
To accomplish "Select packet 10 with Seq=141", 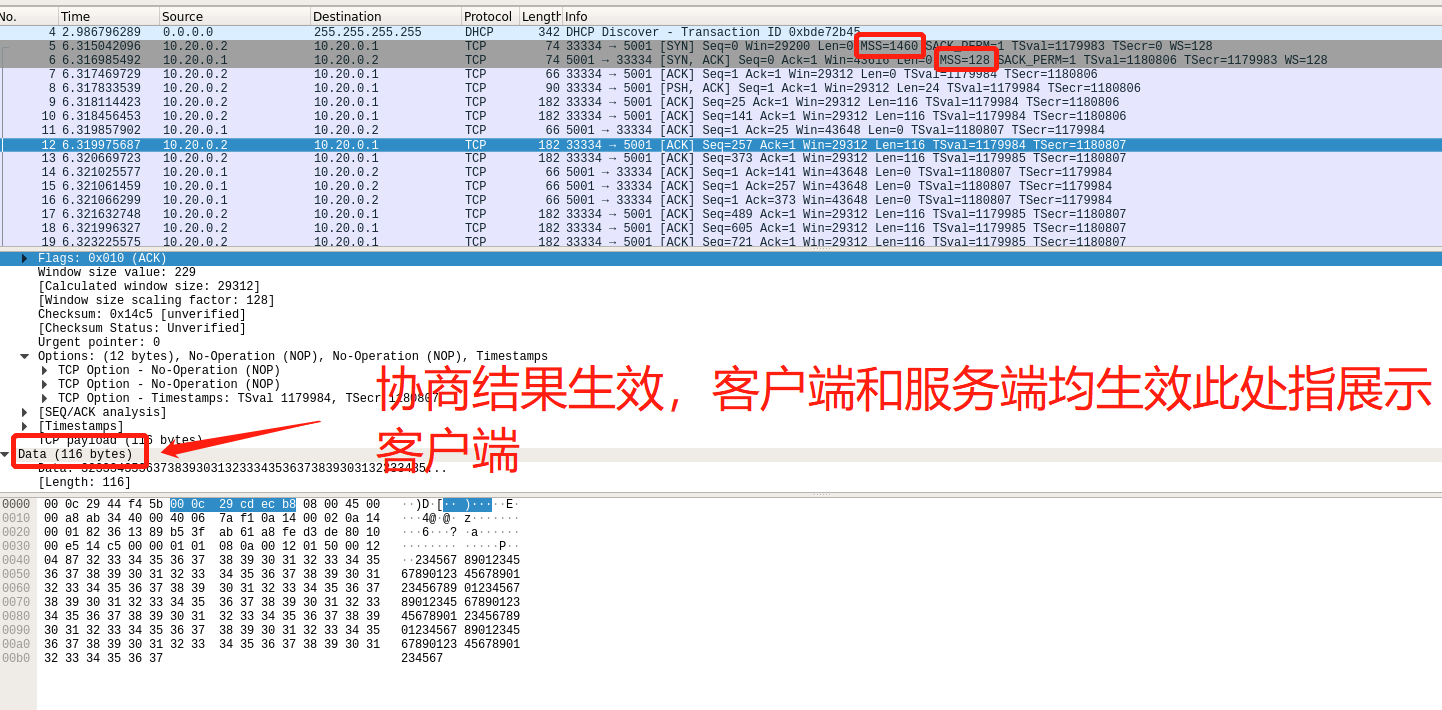I will pyautogui.click(x=721, y=116).
